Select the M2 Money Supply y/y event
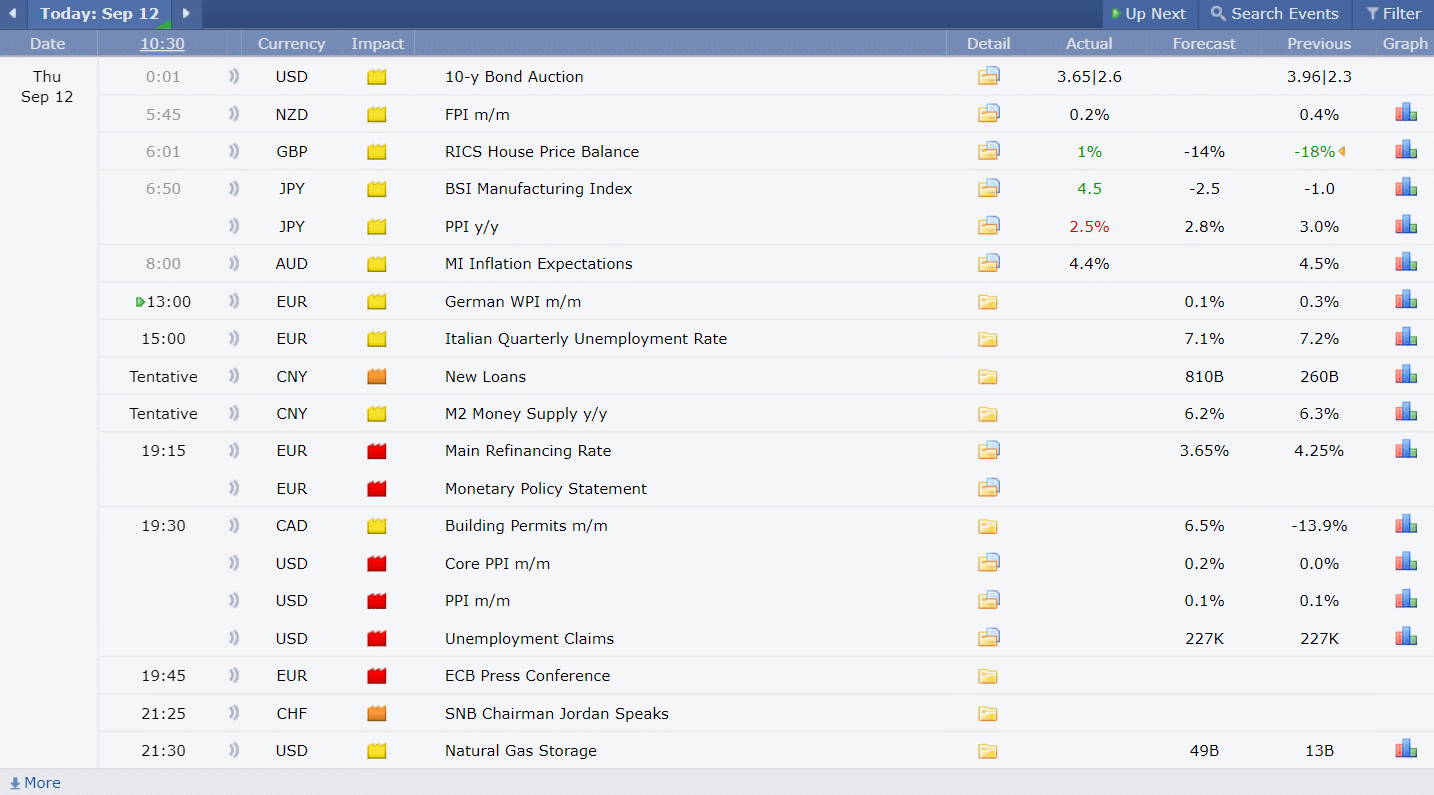Viewport: 1434px width, 795px height. [526, 414]
